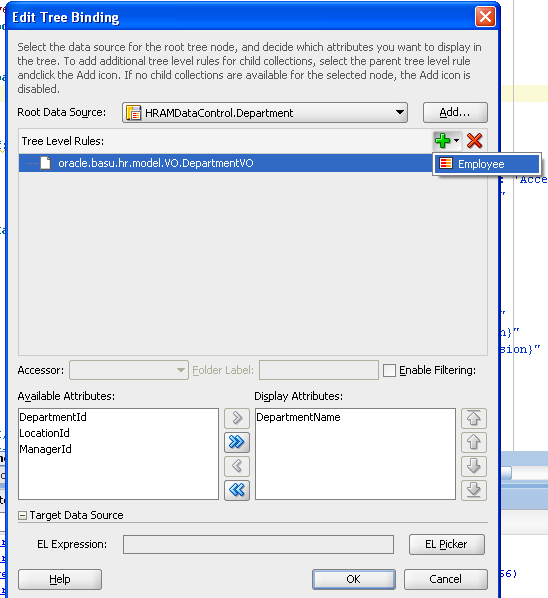Select ManagerId in Available Attributes
The image size is (548, 598).
pos(45,449)
